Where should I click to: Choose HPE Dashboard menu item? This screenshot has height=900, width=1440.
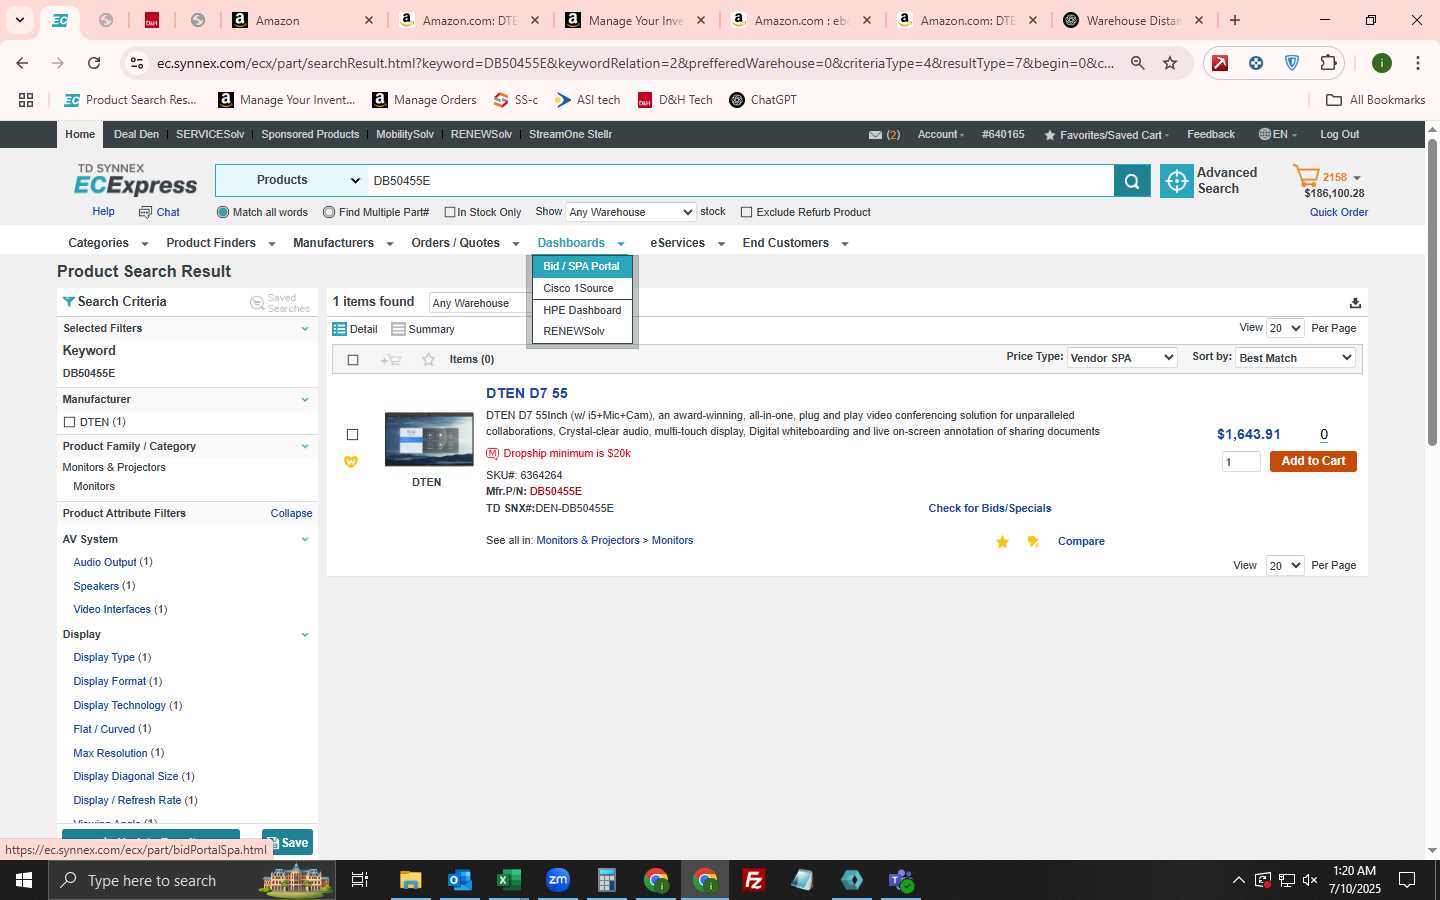[x=582, y=310]
